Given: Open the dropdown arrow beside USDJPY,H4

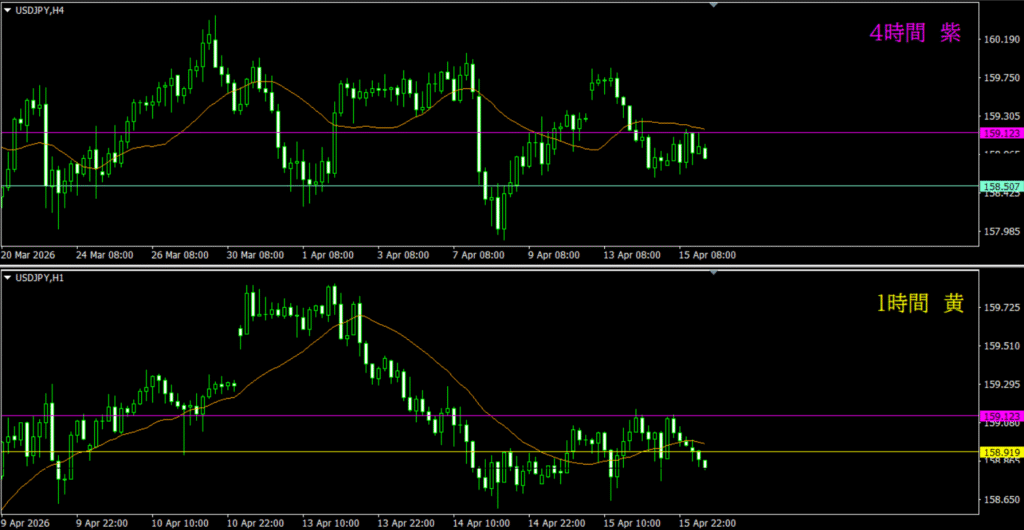Looking at the screenshot, I should tap(7, 9).
